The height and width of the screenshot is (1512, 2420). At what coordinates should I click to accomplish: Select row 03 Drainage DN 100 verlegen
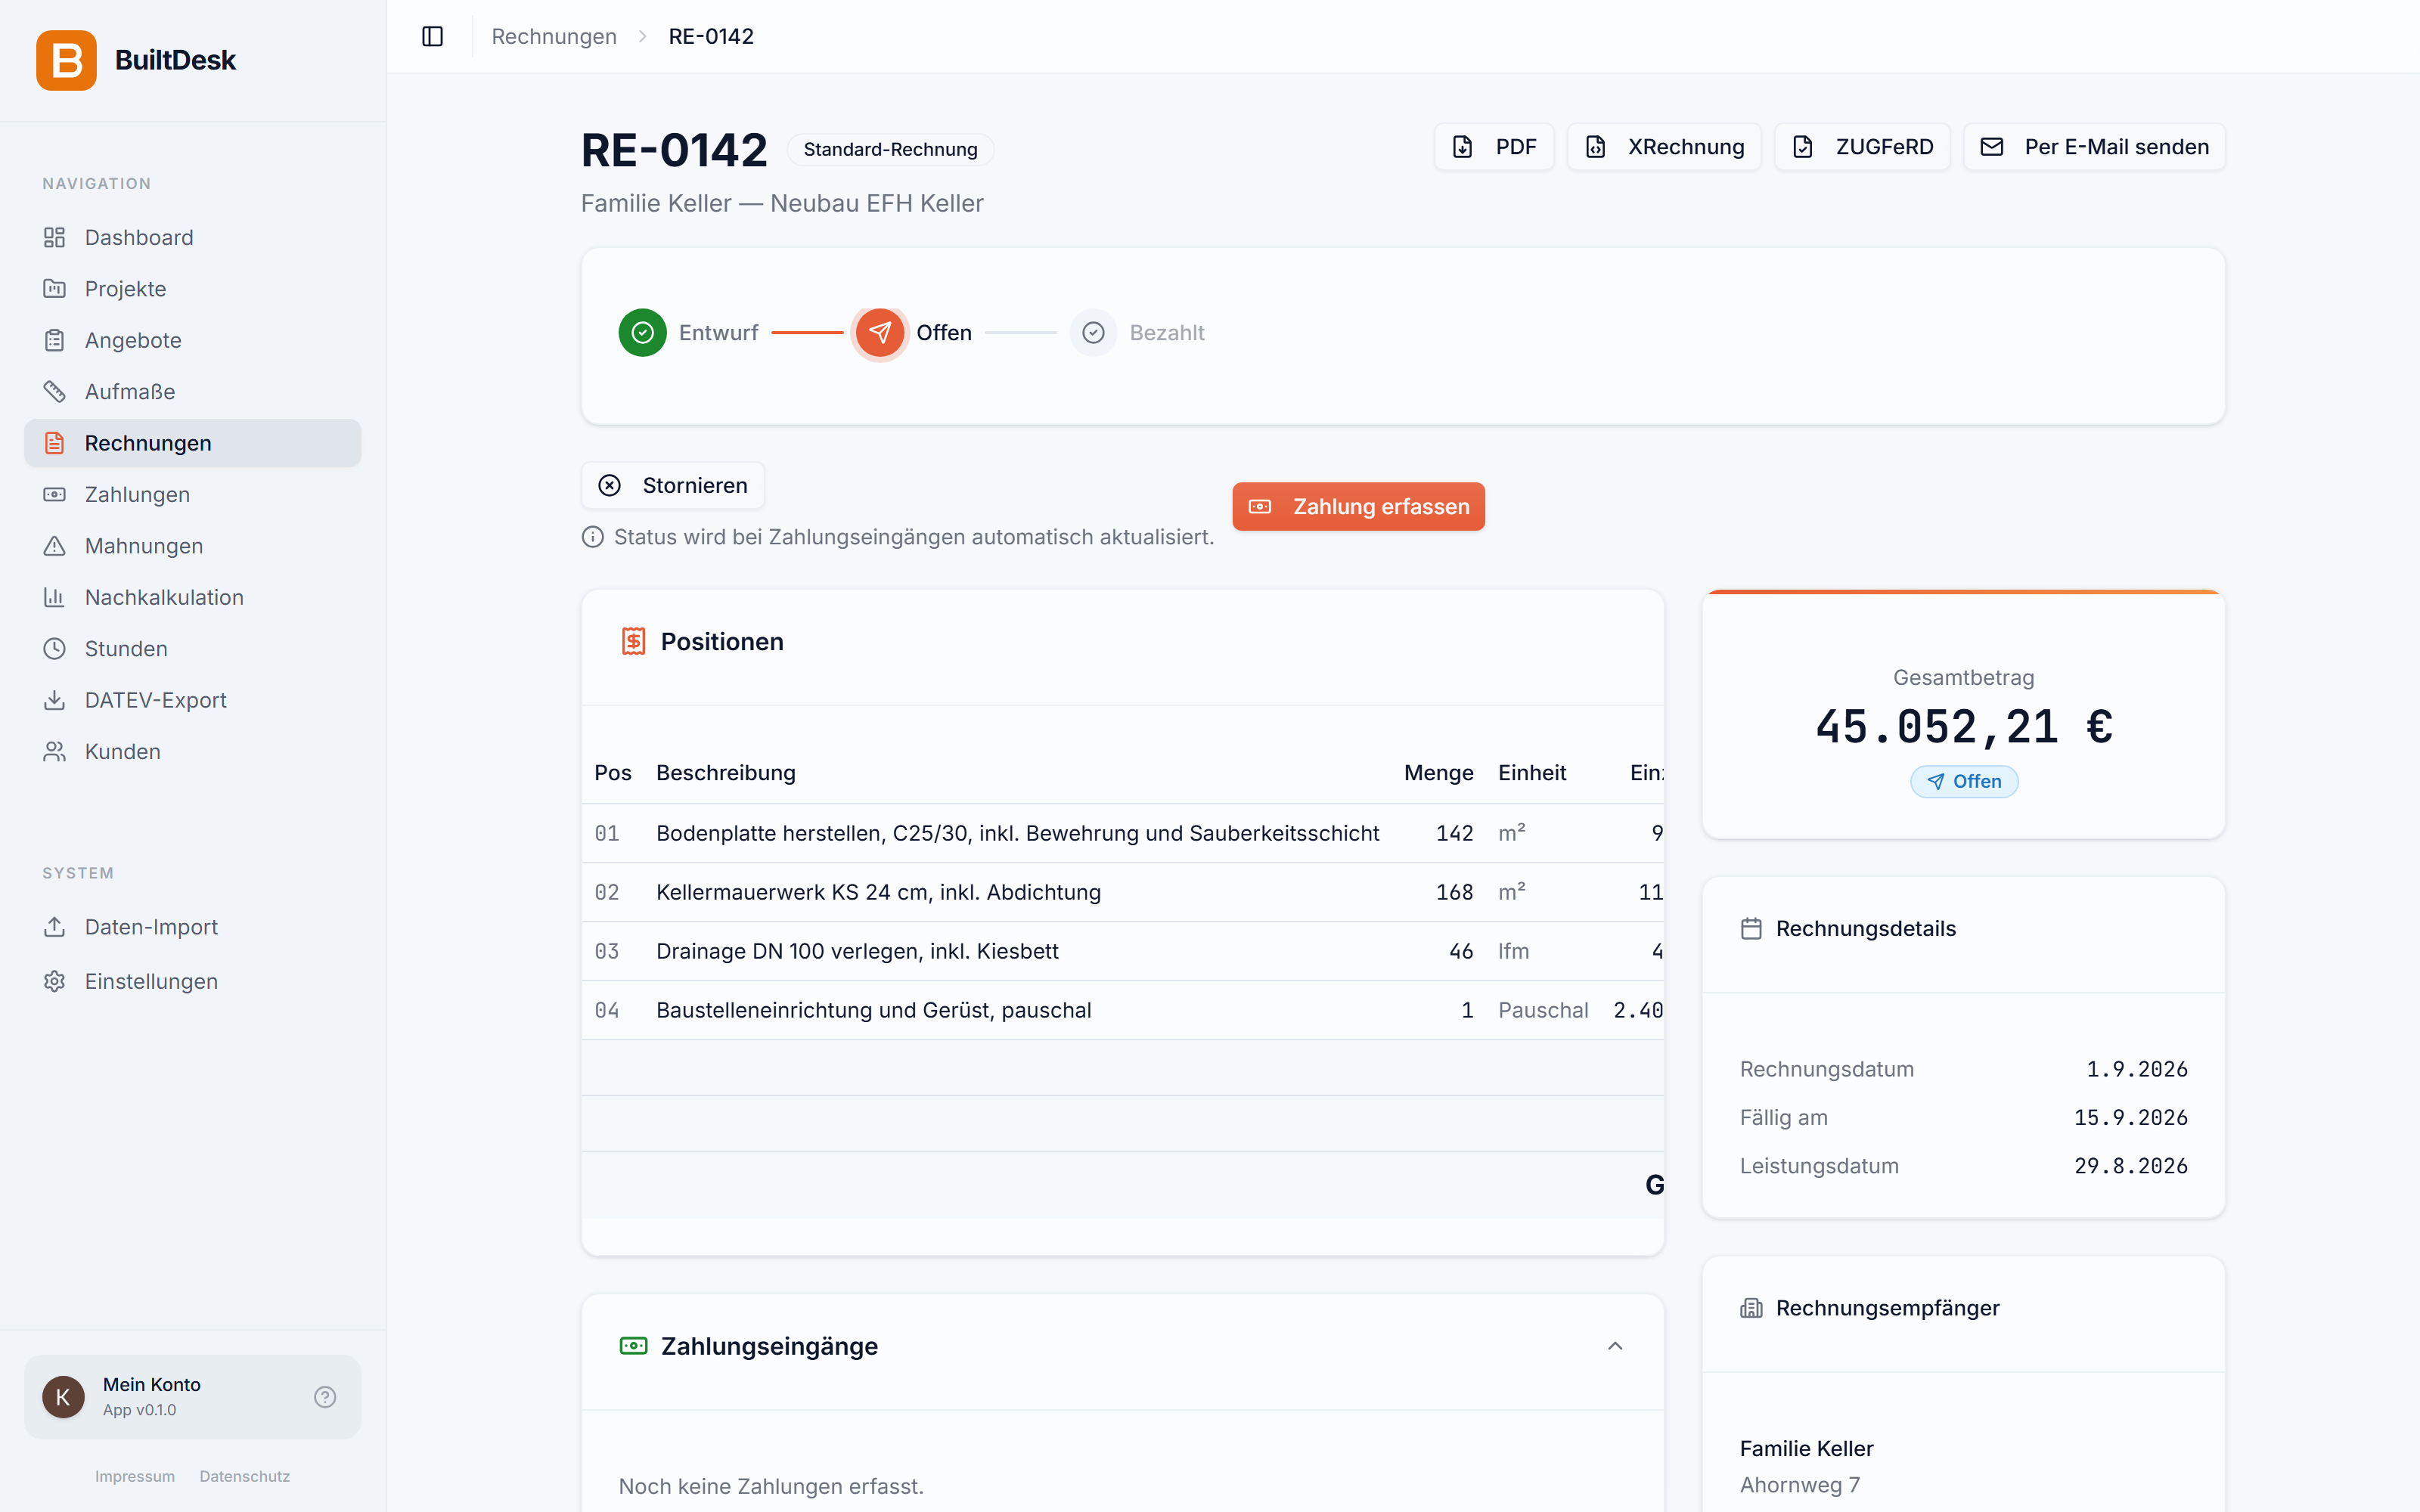(x=1123, y=951)
